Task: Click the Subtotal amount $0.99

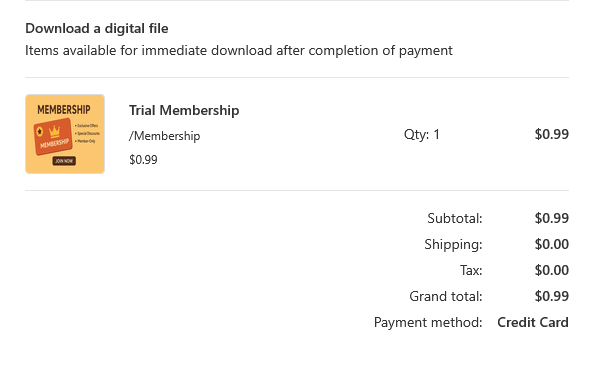Action: click(x=552, y=218)
